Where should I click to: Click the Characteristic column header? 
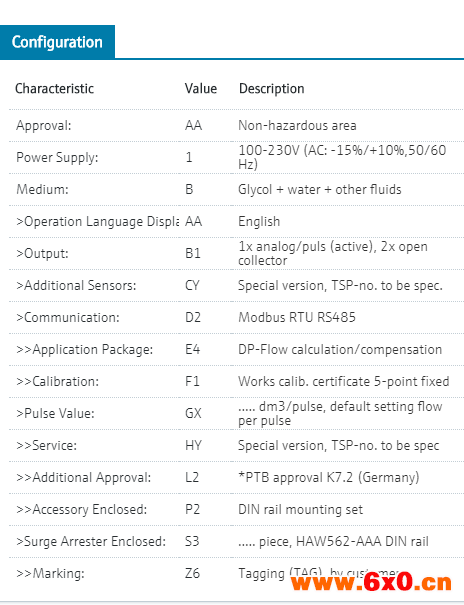point(54,89)
